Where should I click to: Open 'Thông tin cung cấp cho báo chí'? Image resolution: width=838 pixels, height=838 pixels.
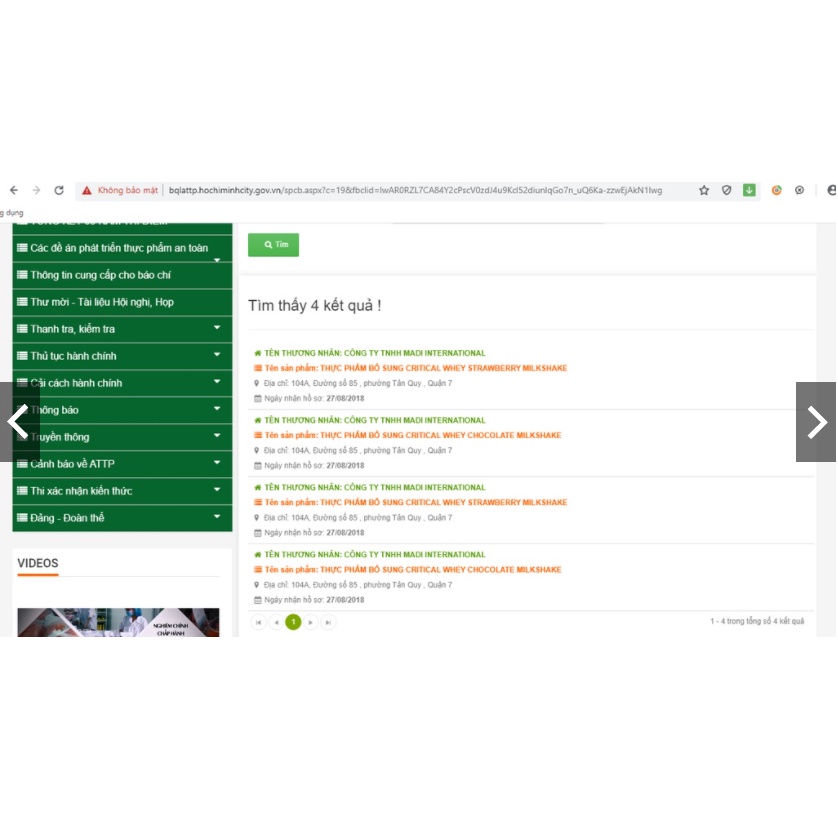point(100,275)
